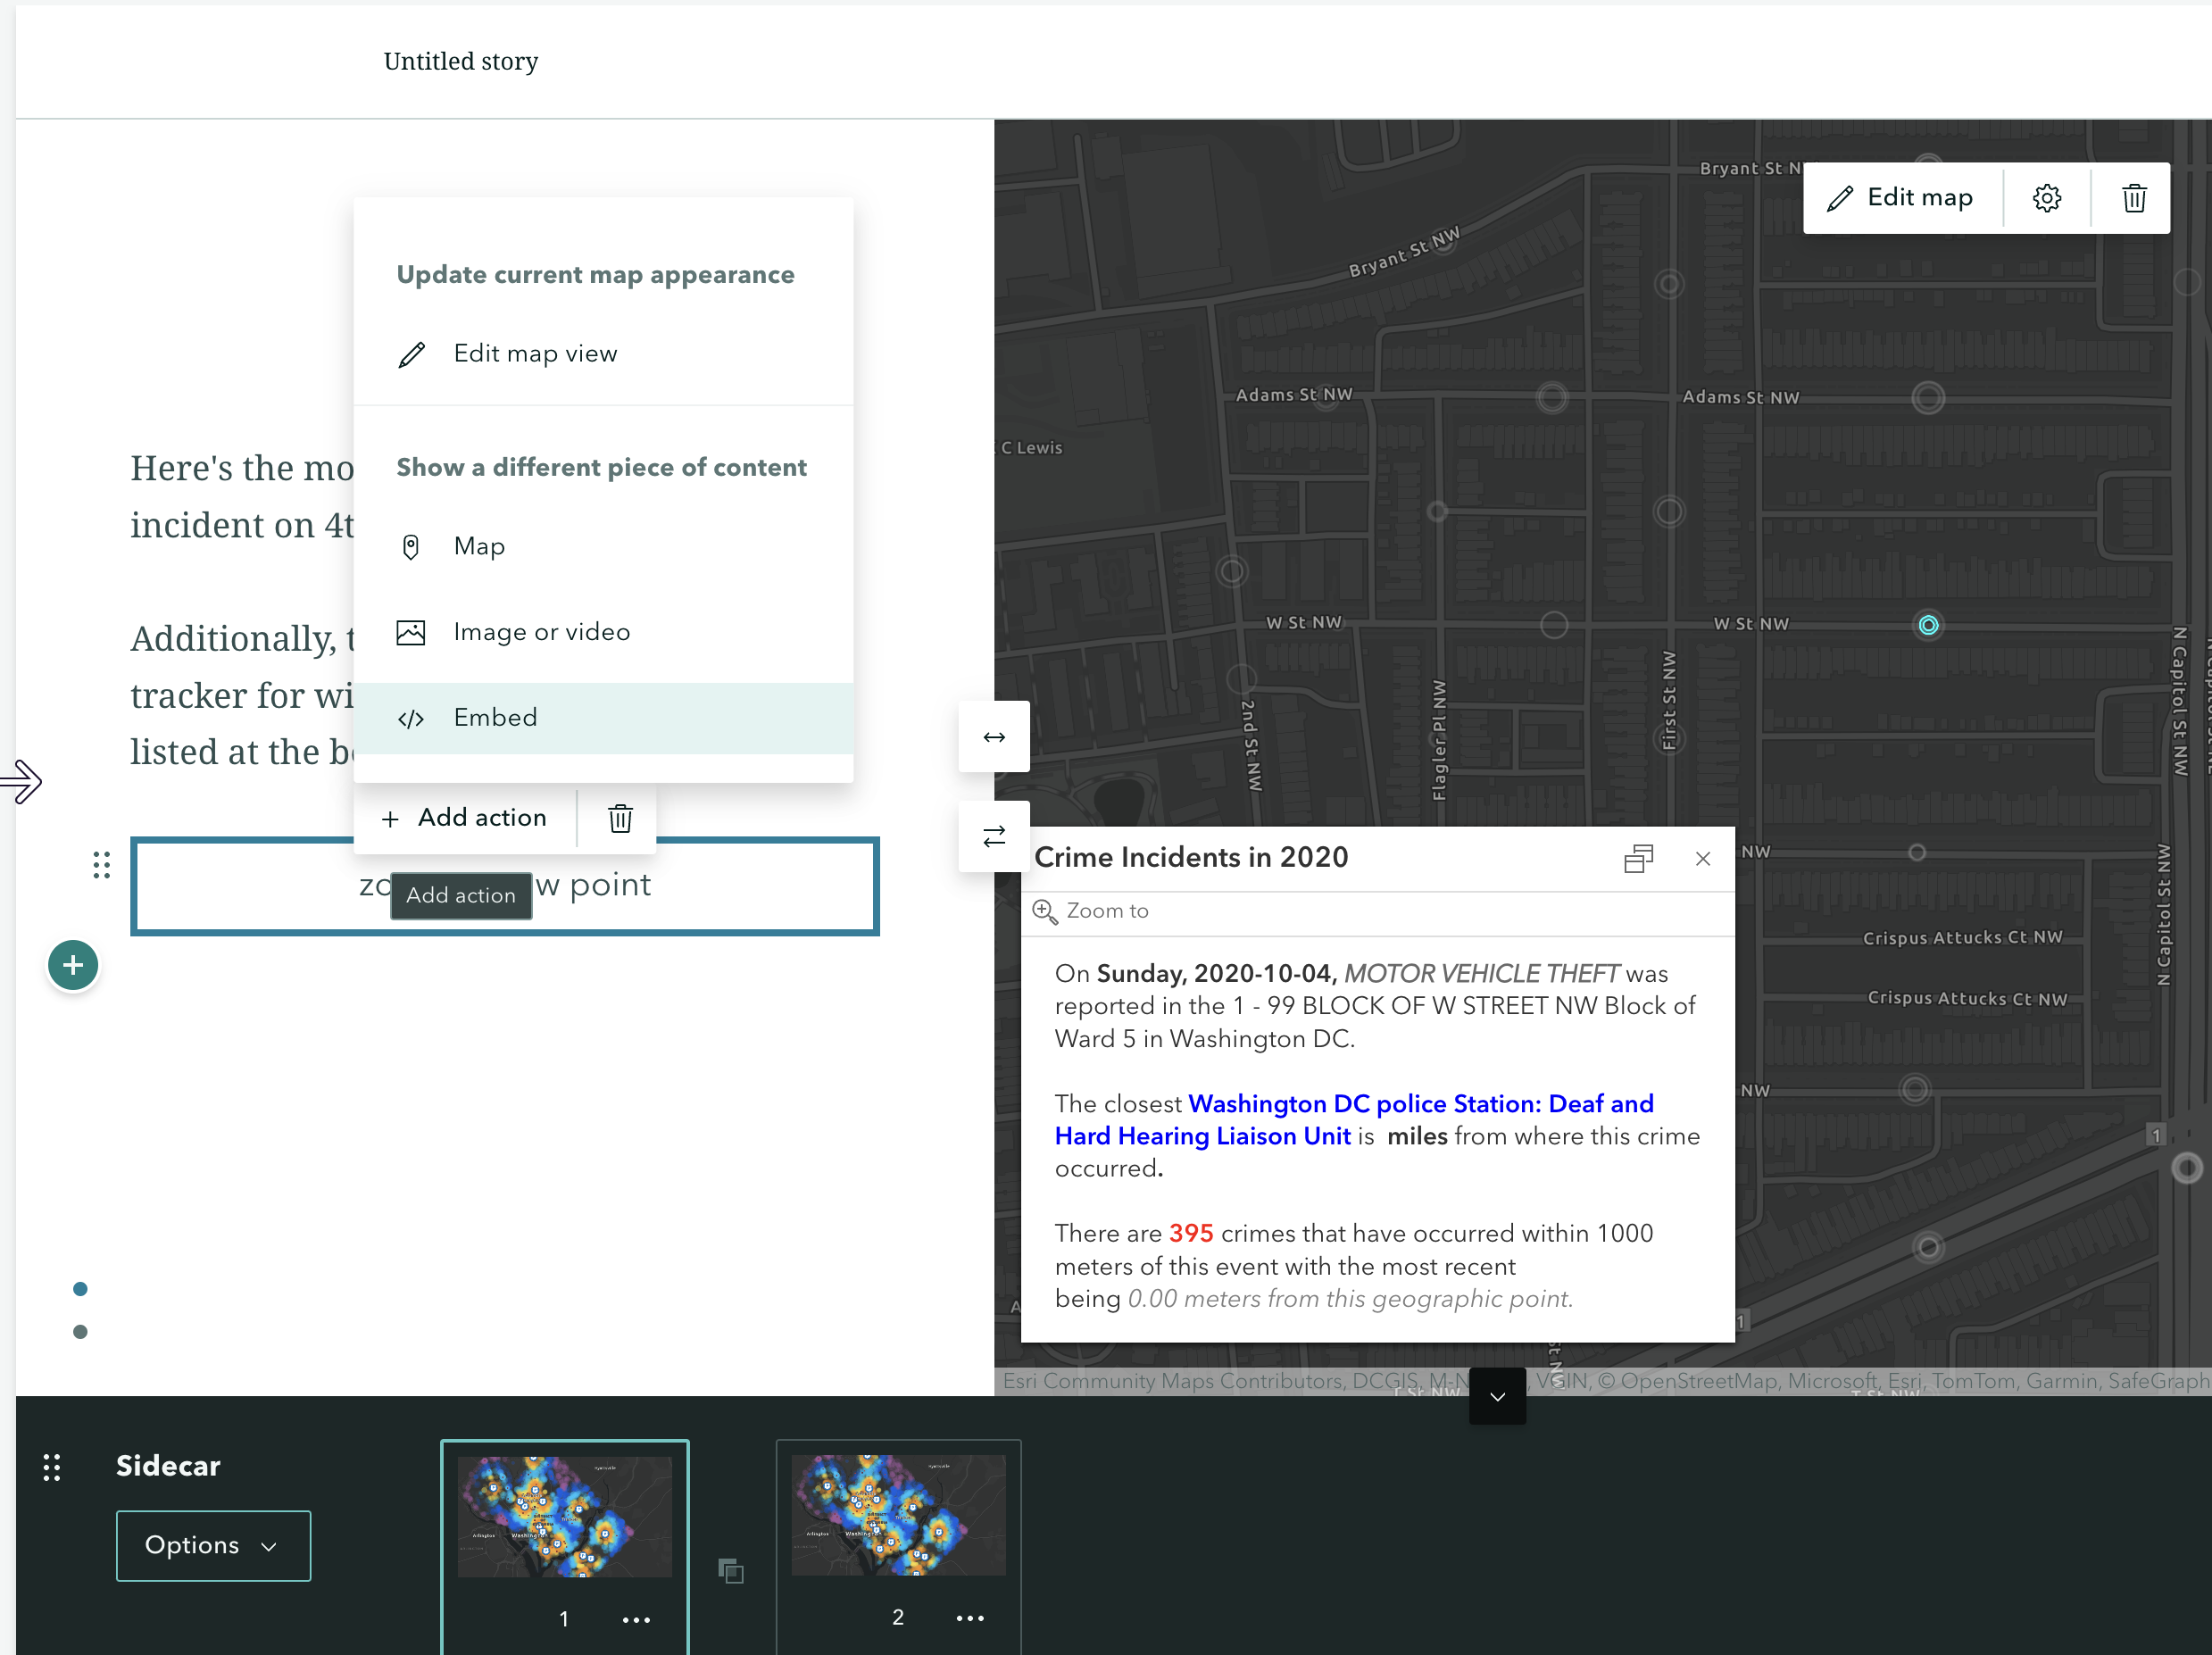This screenshot has height=1655, width=2212.
Task: Open the map settings gear icon
Action: [x=2047, y=197]
